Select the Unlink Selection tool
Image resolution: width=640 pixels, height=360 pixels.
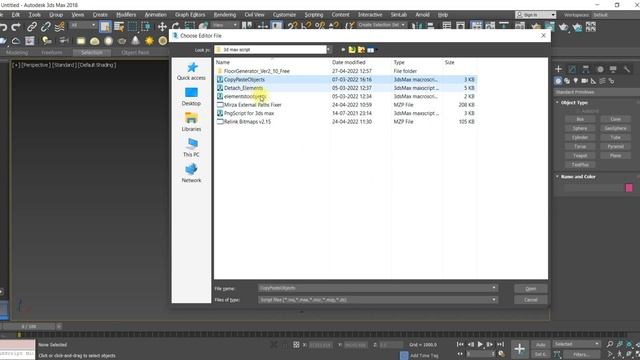(45, 27)
